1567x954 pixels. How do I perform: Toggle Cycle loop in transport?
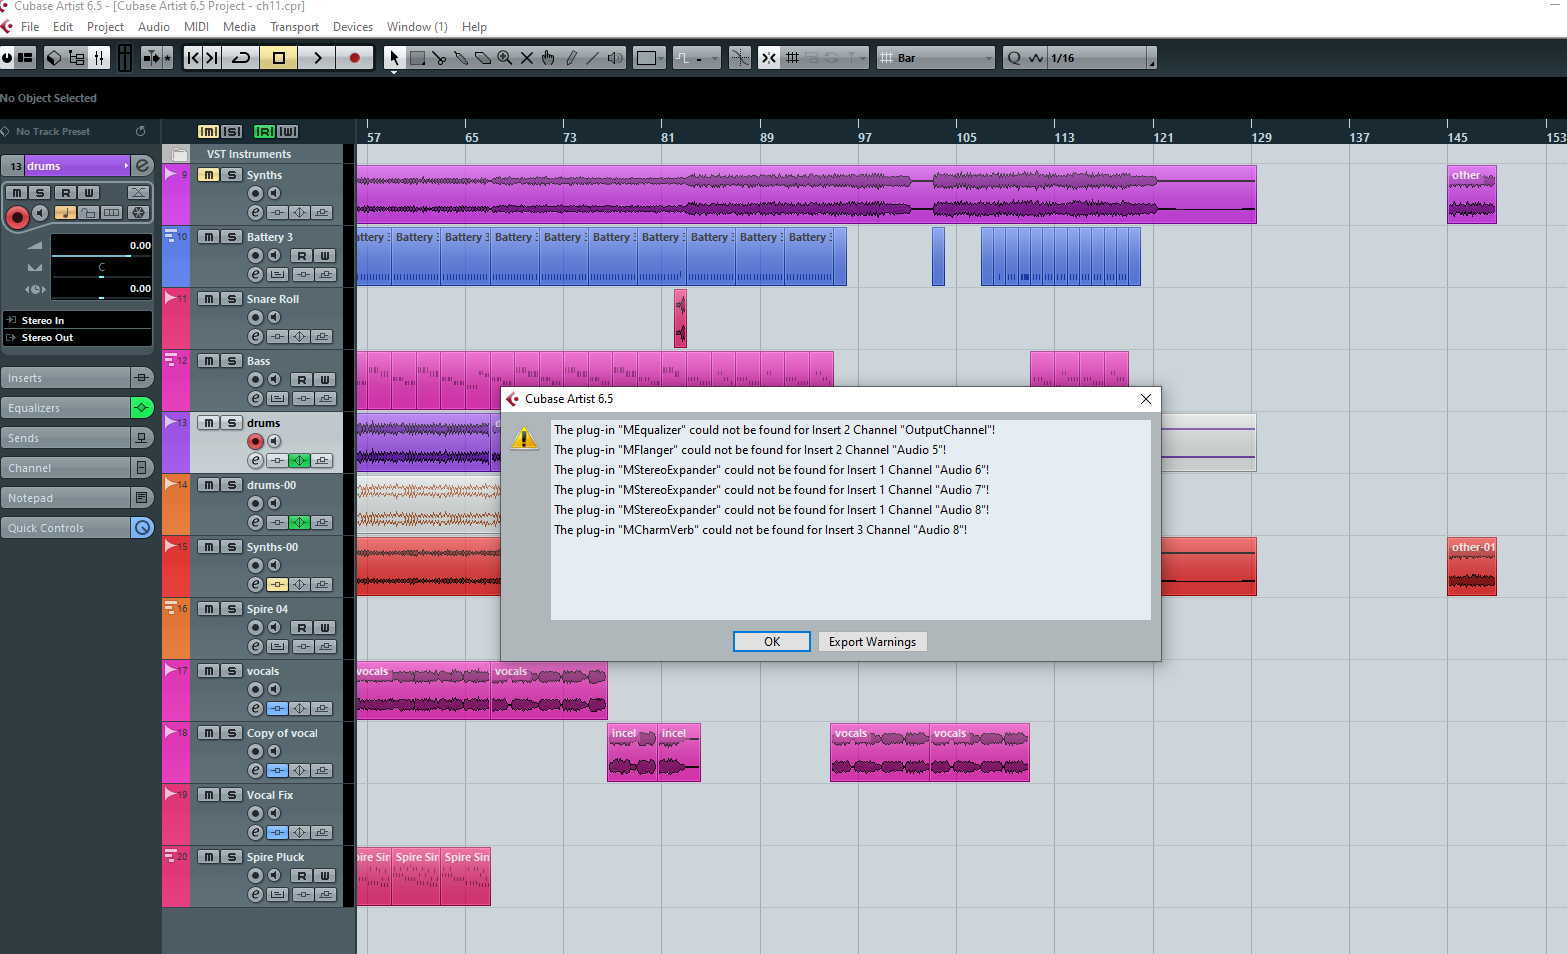(x=241, y=58)
